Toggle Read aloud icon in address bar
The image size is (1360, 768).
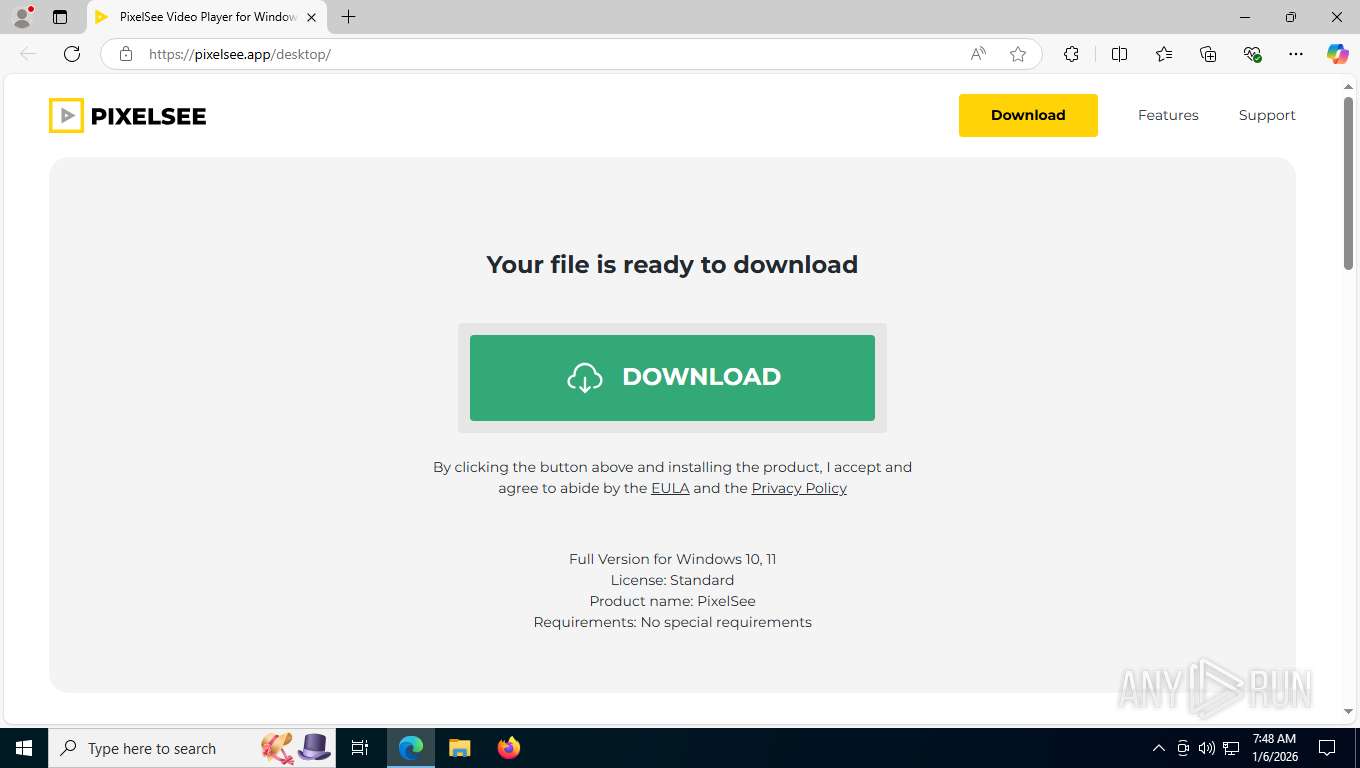(x=978, y=54)
